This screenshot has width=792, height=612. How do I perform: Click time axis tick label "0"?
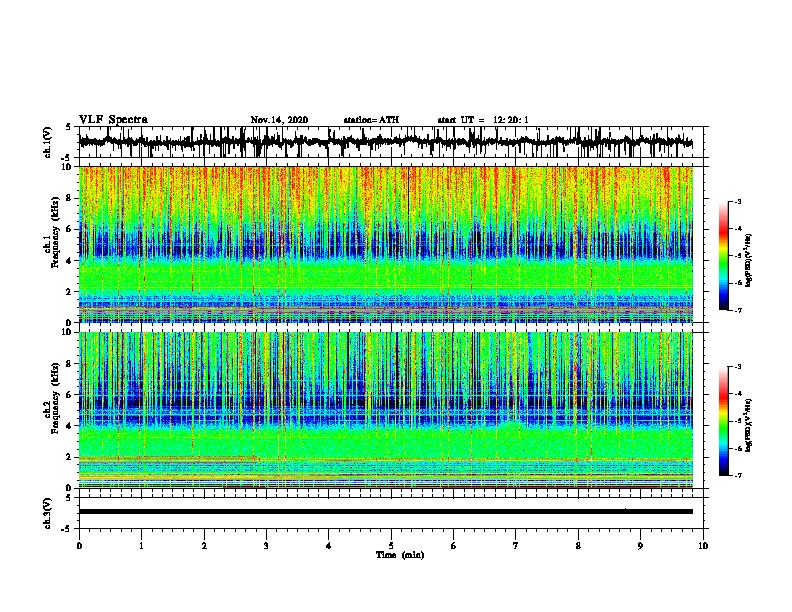(x=79, y=546)
